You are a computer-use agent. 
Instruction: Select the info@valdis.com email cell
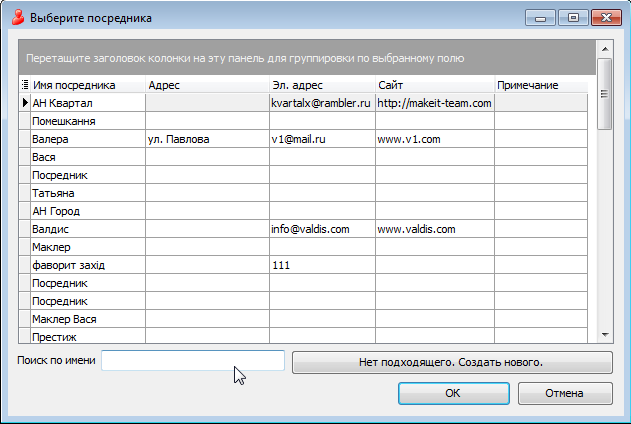[x=321, y=229]
